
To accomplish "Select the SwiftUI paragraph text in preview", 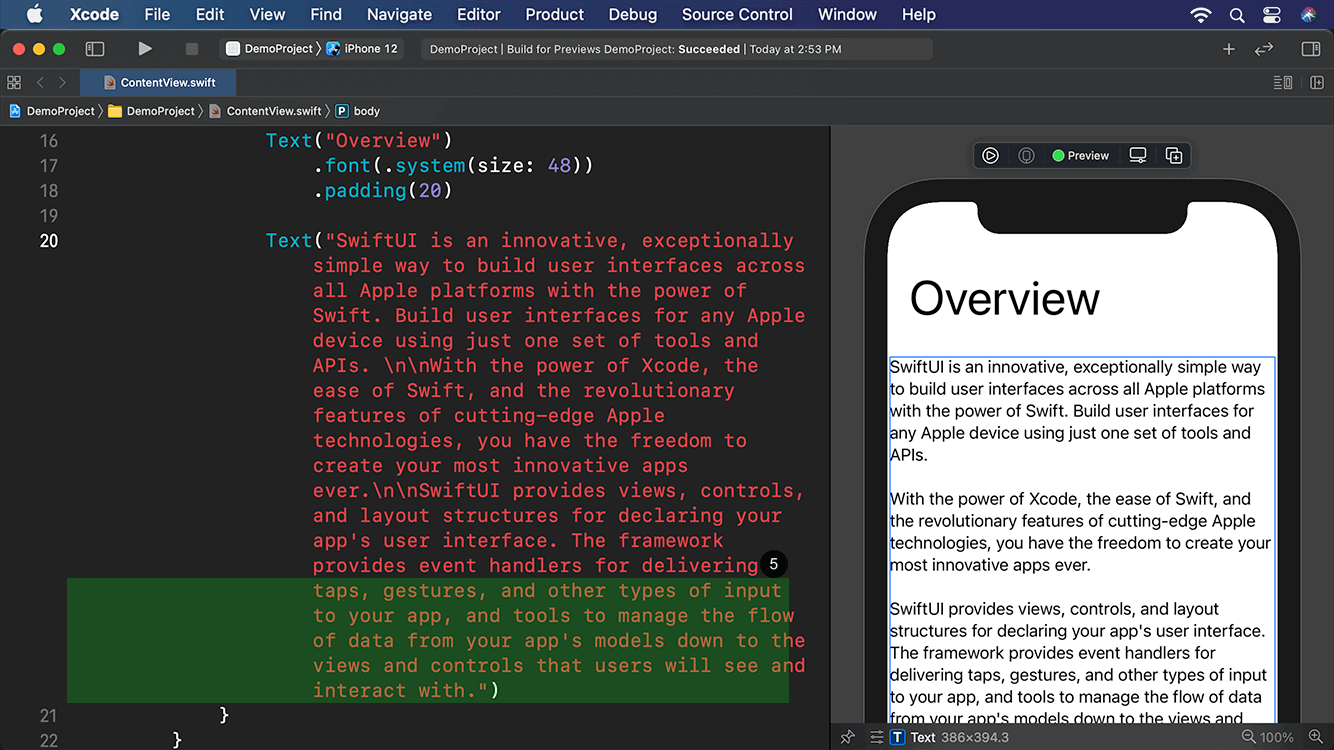I will [x=1081, y=540].
